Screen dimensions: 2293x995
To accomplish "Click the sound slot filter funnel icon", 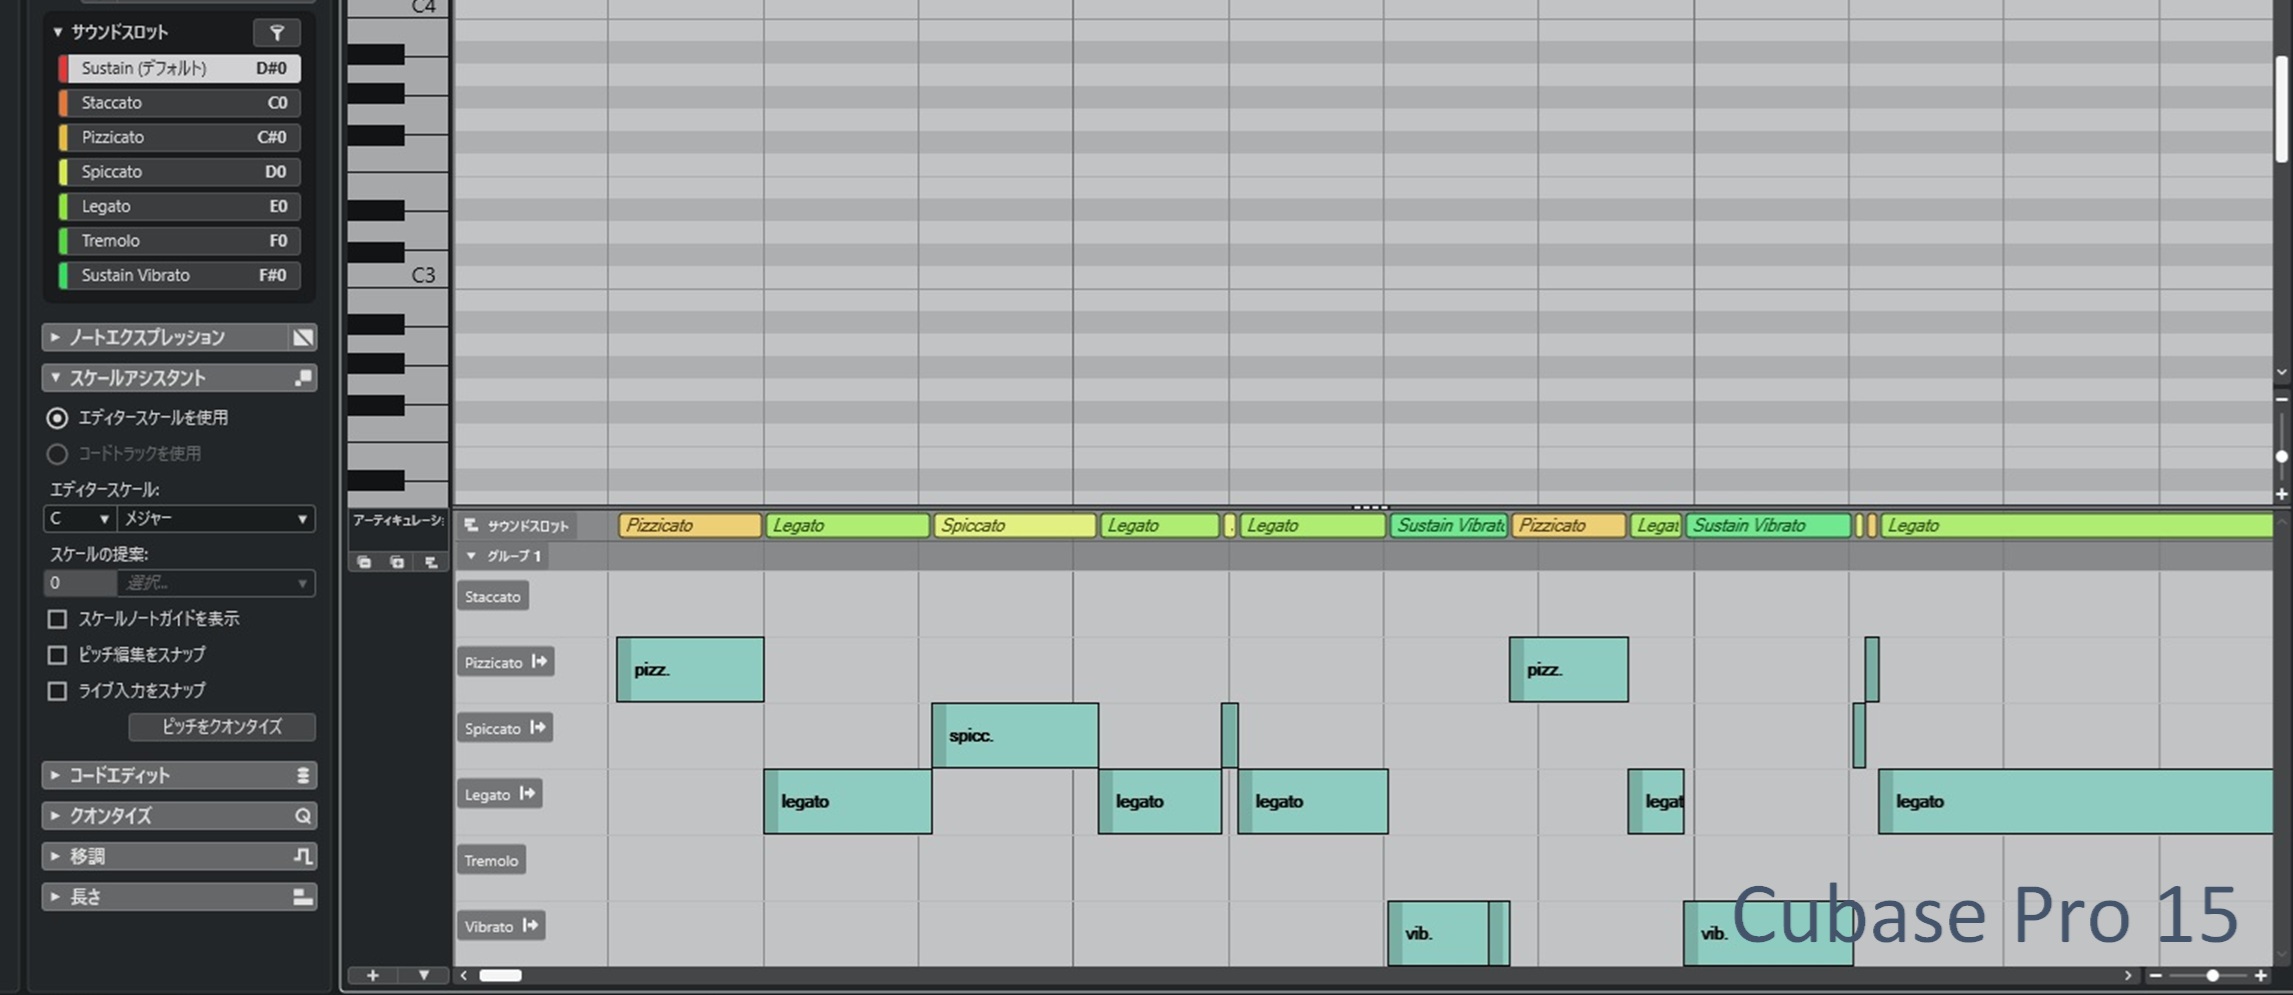I will click(x=277, y=33).
